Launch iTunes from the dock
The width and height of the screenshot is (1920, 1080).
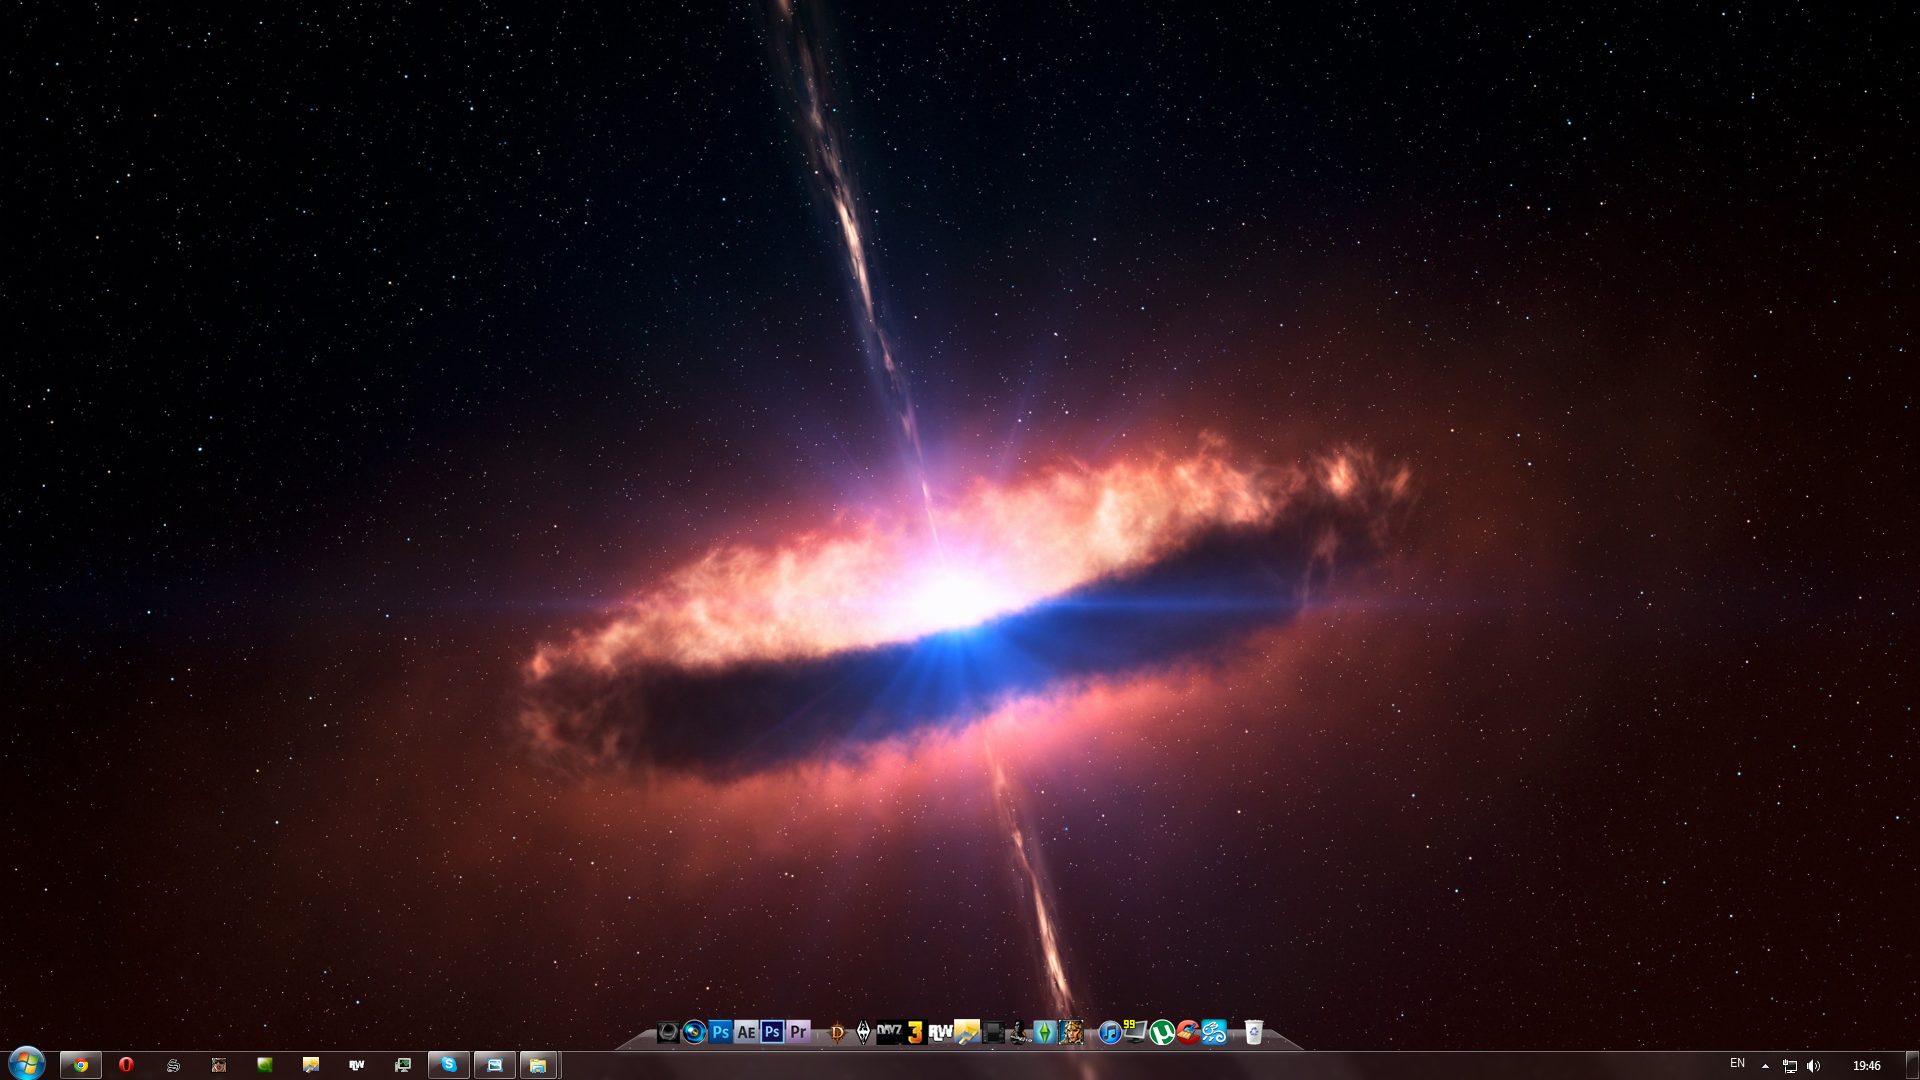[x=1109, y=1033]
